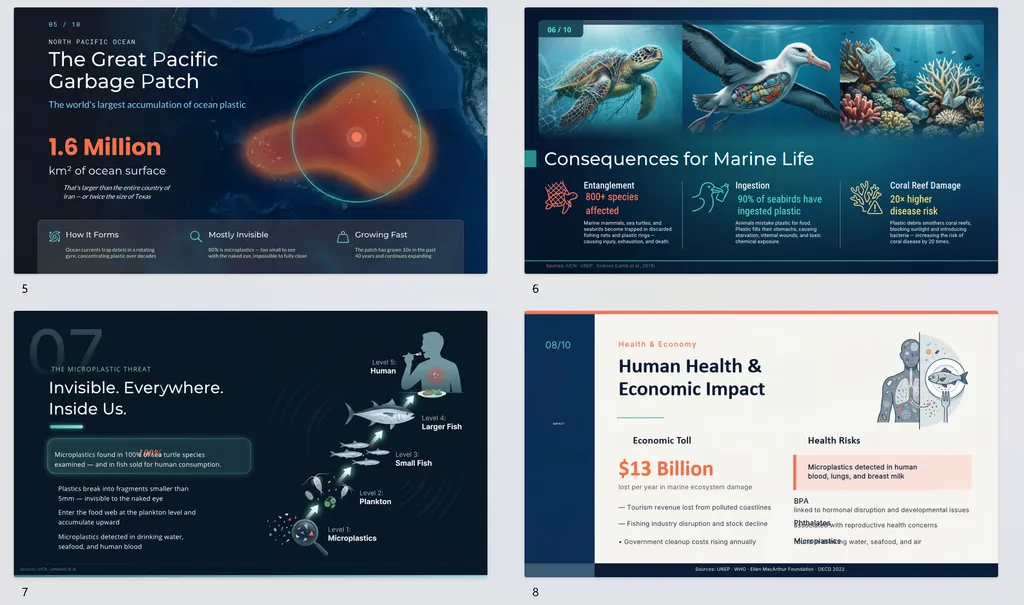Click the '1.6 Million' statistic
1024x605 pixels.
(104, 147)
